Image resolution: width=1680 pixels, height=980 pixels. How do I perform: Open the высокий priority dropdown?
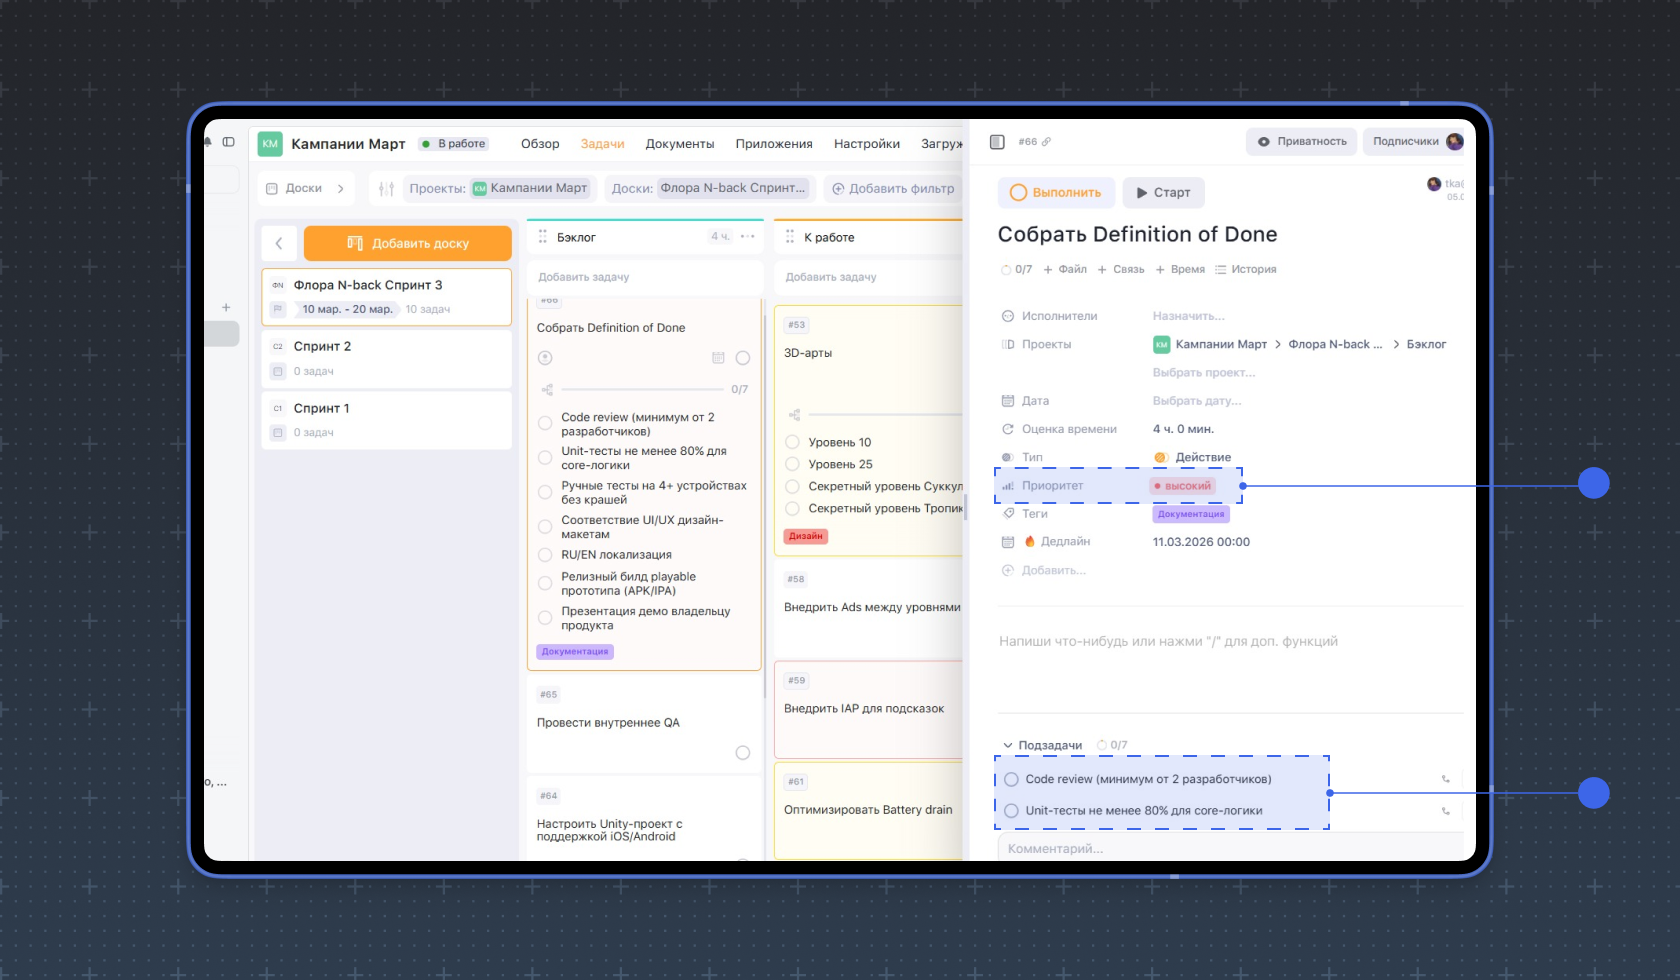[1183, 486]
